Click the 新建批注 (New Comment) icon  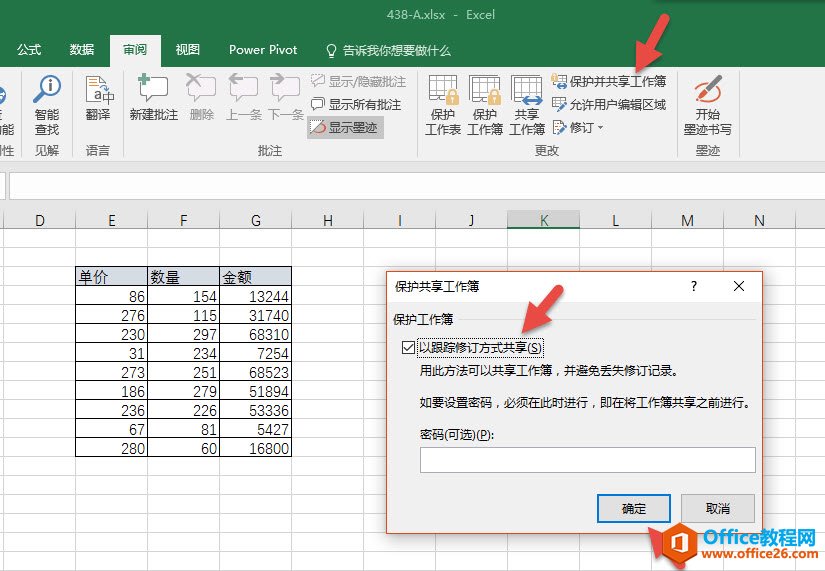(x=153, y=92)
